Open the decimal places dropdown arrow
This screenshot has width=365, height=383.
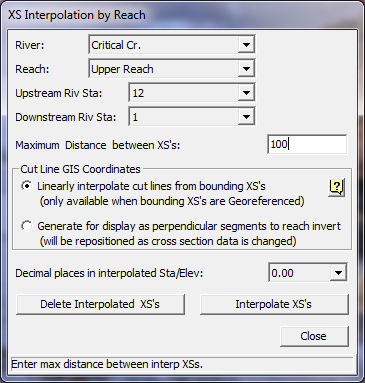pyautogui.click(x=338, y=273)
